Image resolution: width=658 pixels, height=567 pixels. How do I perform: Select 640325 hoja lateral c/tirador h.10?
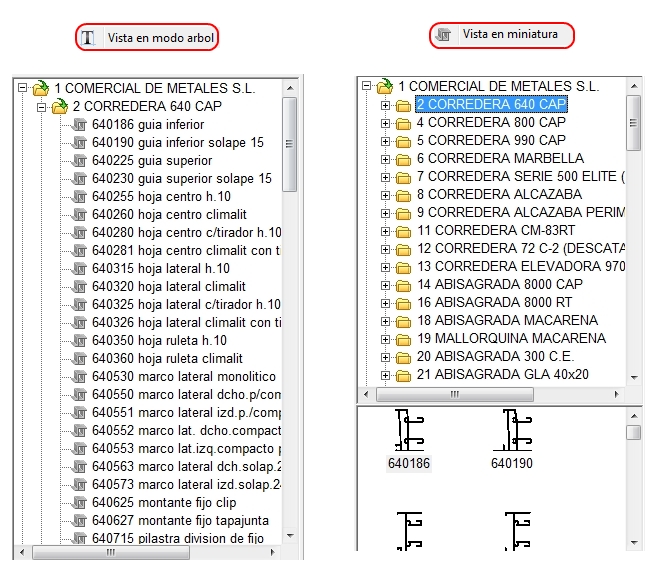186,305
